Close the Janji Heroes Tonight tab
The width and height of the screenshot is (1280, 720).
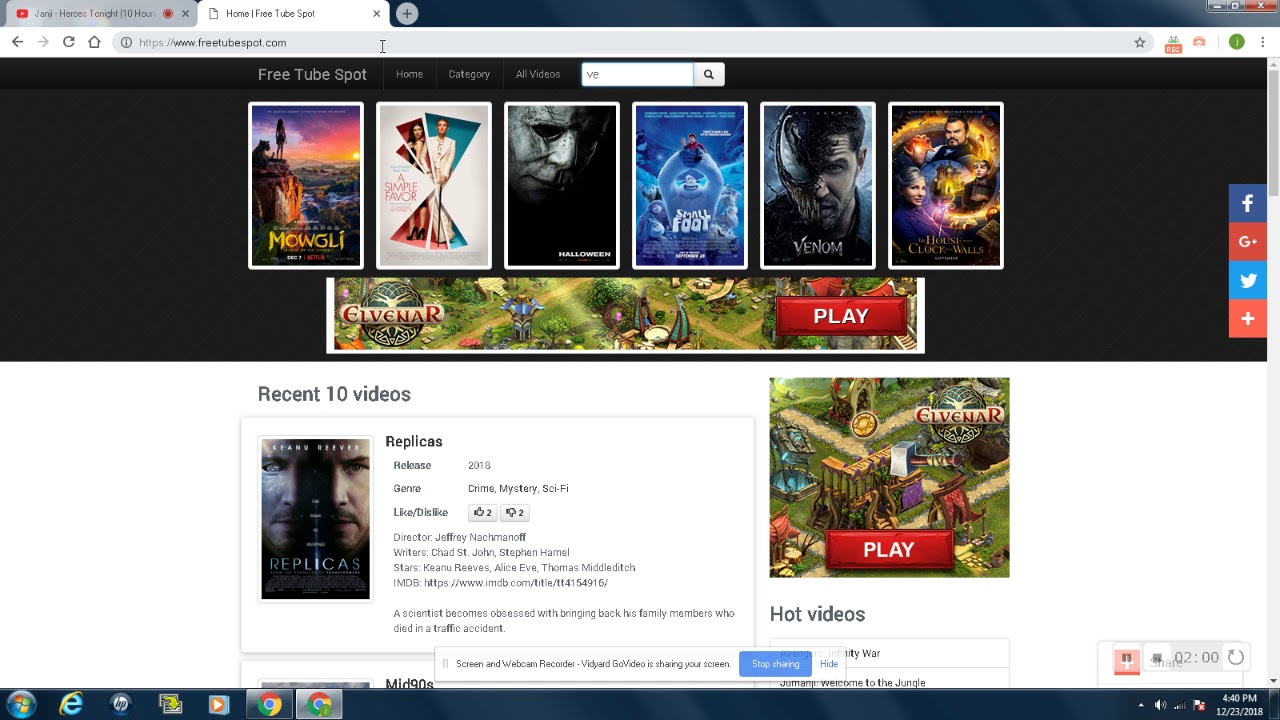tap(185, 14)
